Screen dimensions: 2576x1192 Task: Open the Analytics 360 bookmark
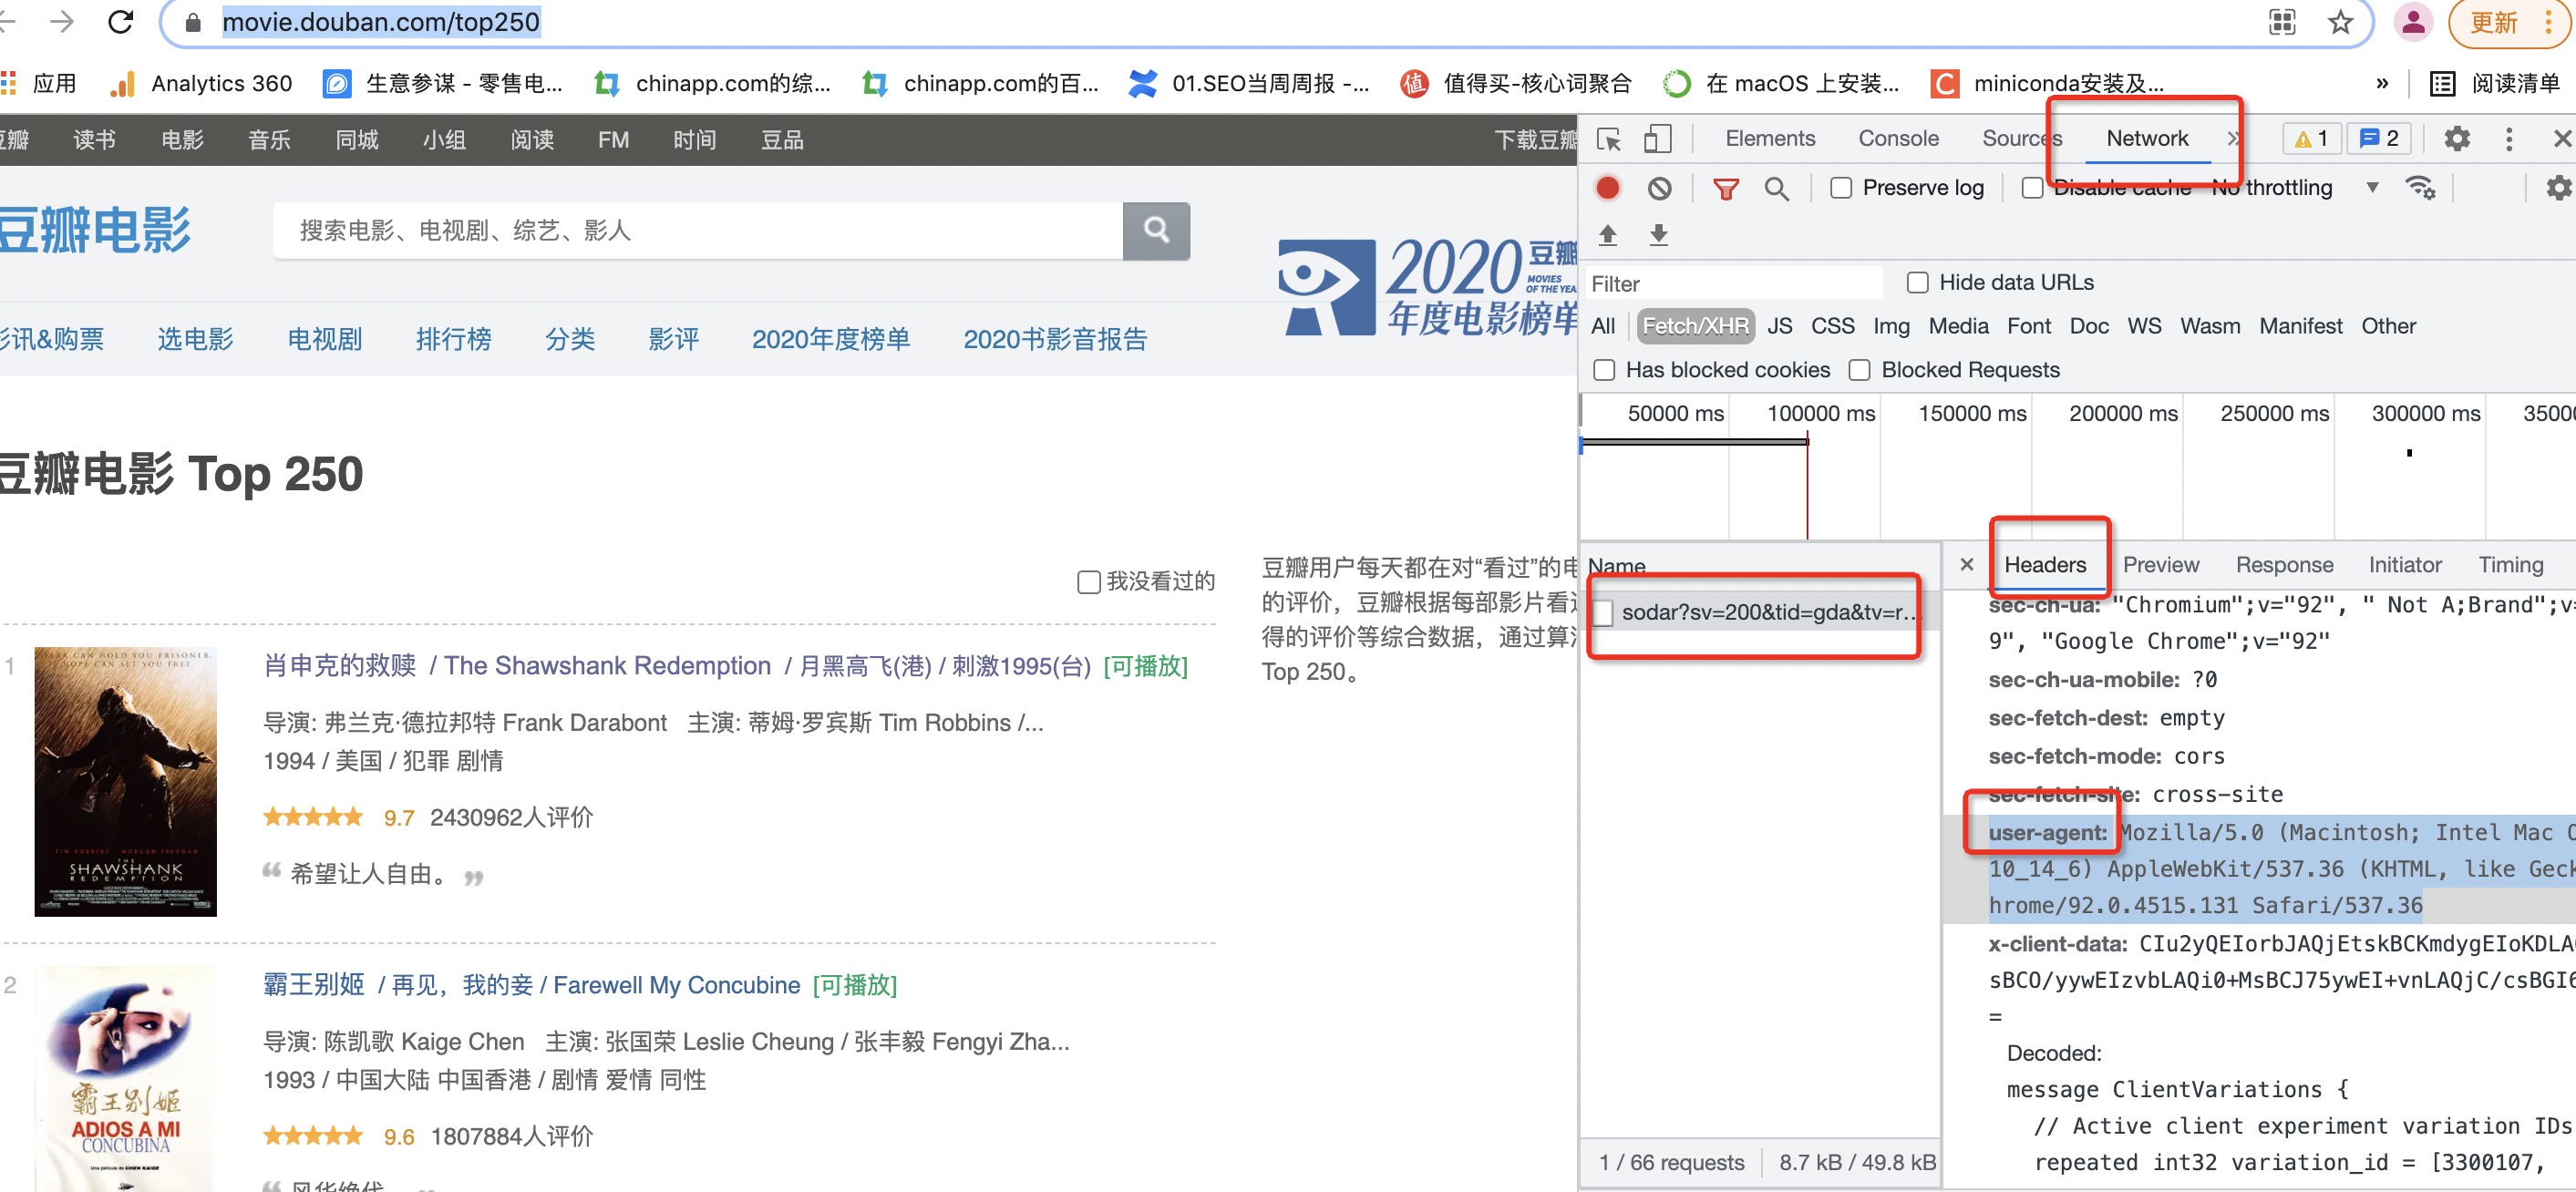(x=201, y=83)
